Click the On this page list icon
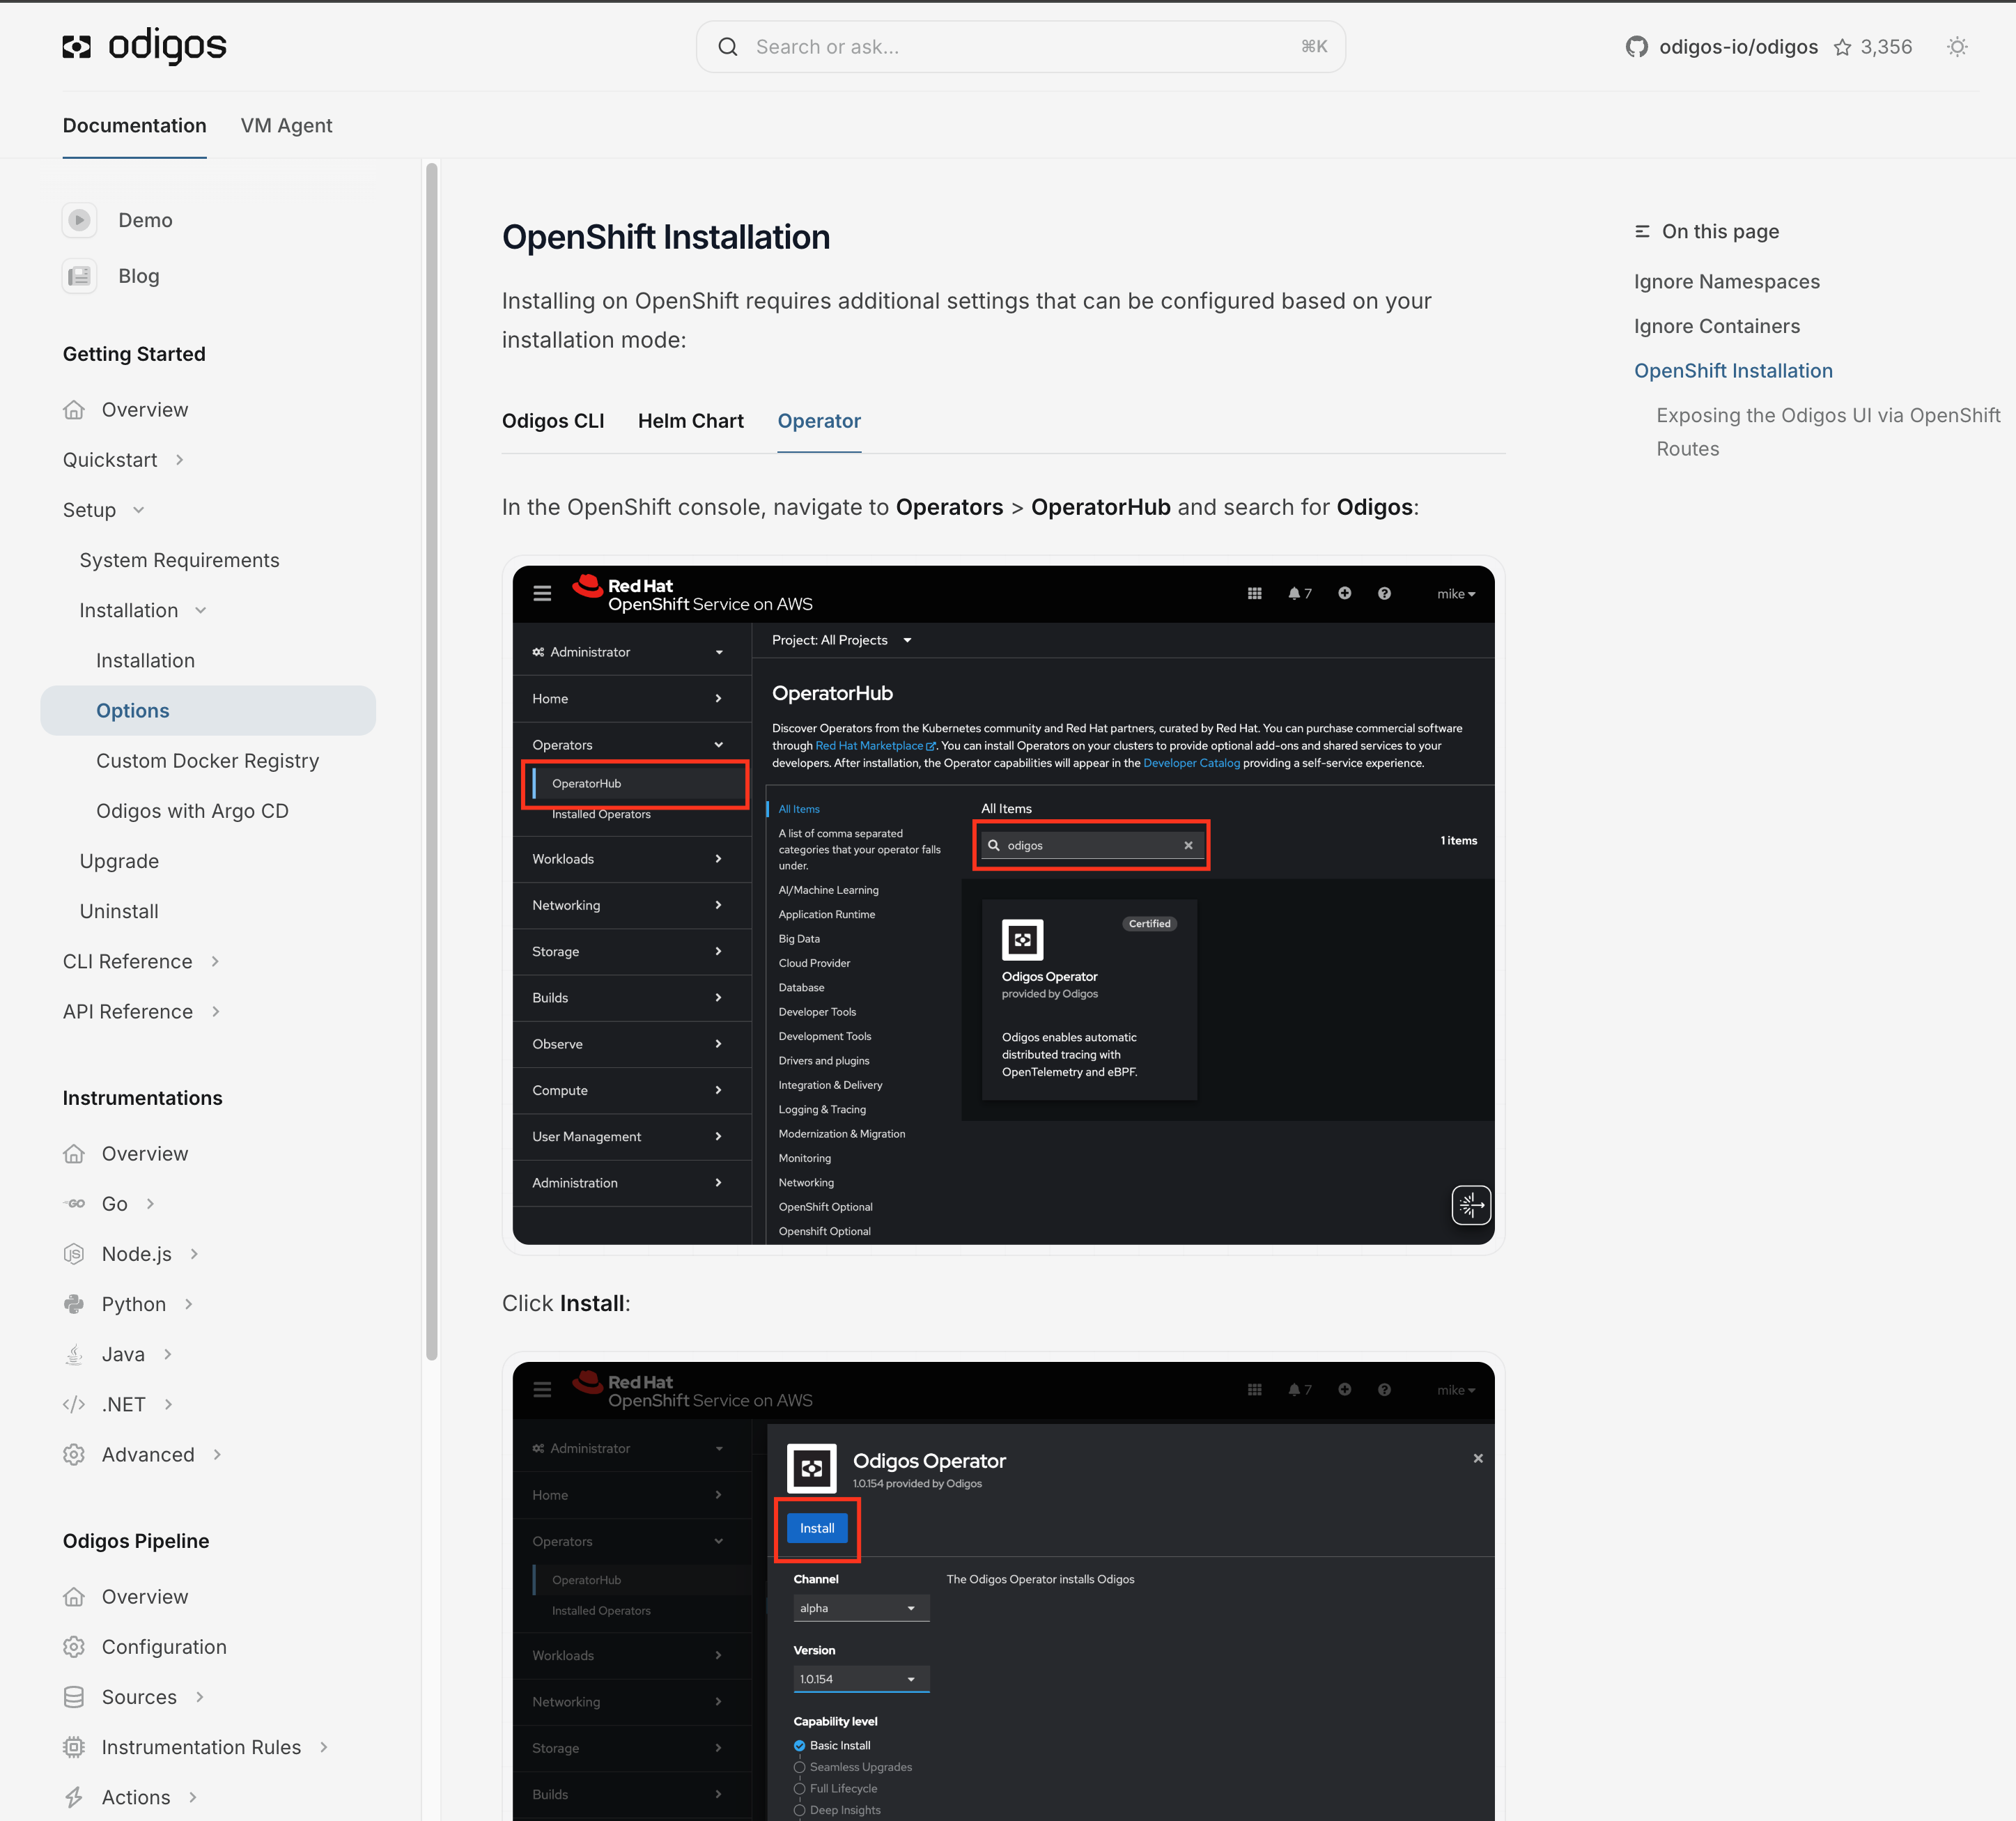 [x=1642, y=232]
